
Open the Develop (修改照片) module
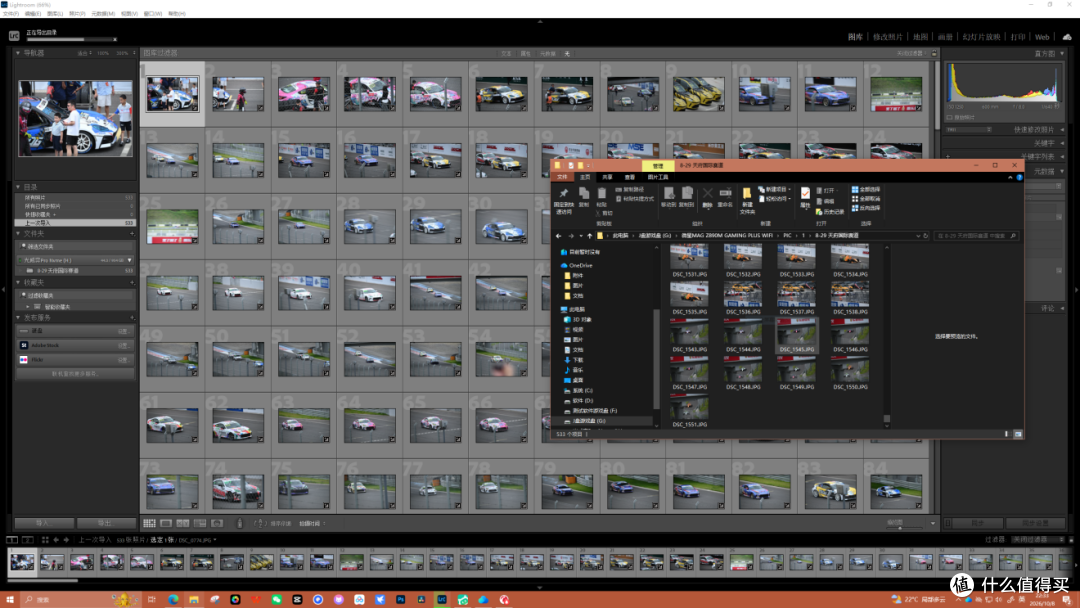point(887,36)
